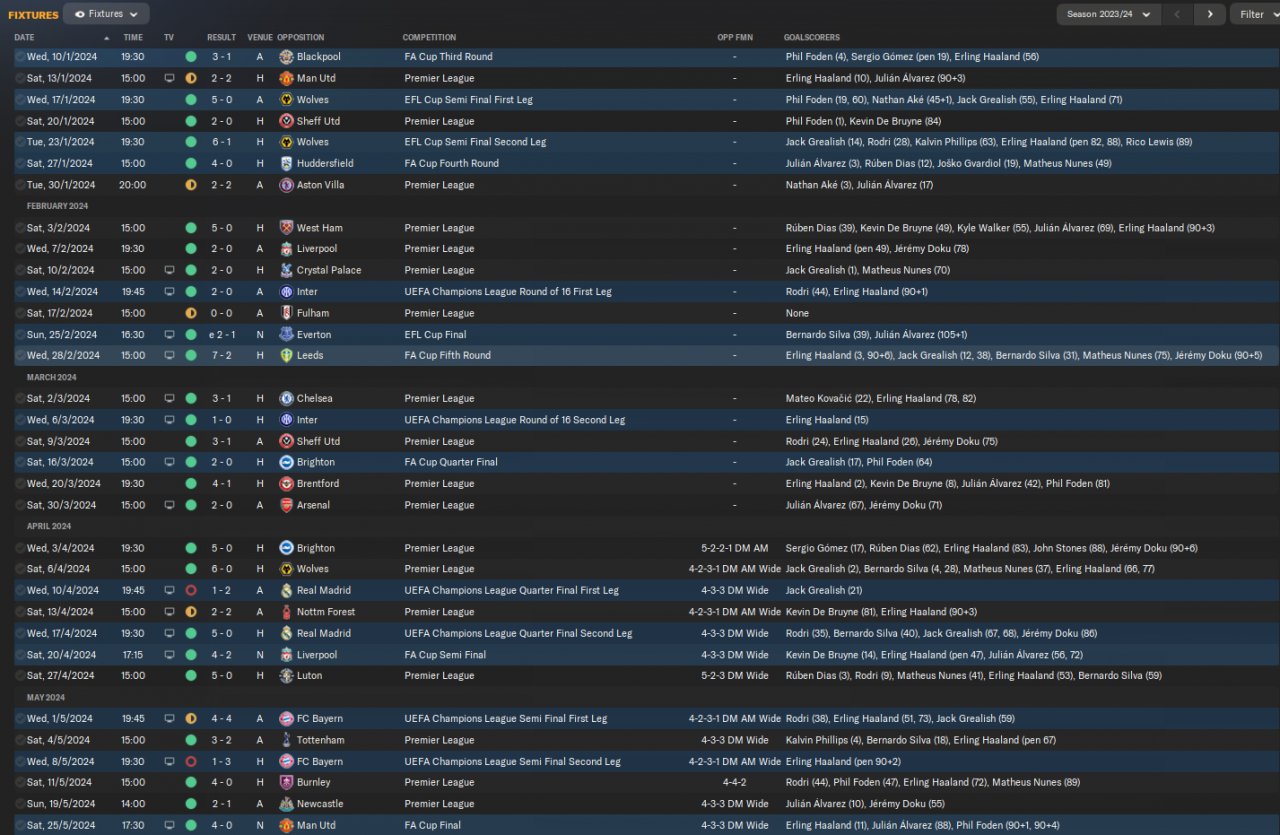Click the Blackpool club badge
The image size is (1280, 835).
pyautogui.click(x=286, y=57)
